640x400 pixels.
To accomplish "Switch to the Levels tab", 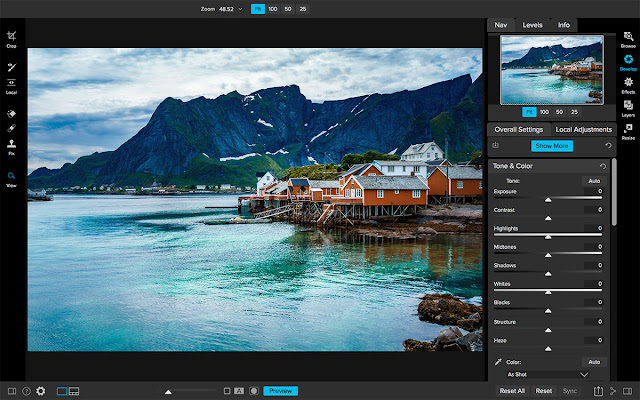I will point(533,24).
